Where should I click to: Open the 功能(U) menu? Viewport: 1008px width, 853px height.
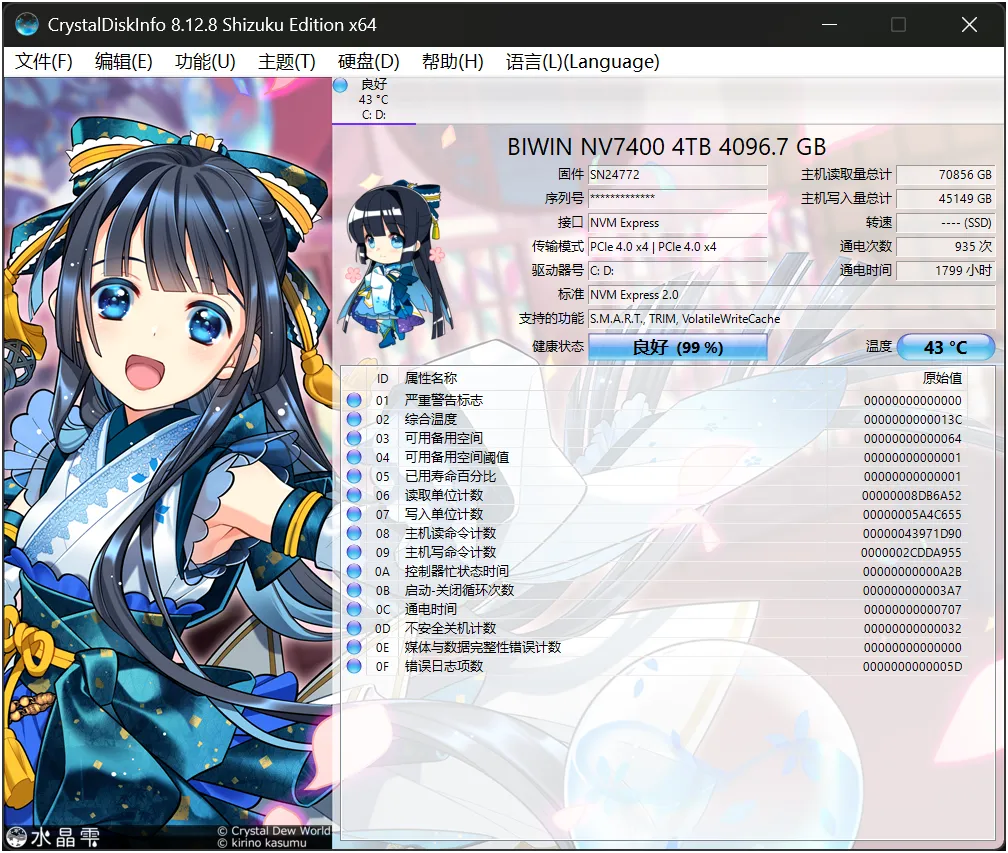tap(205, 62)
